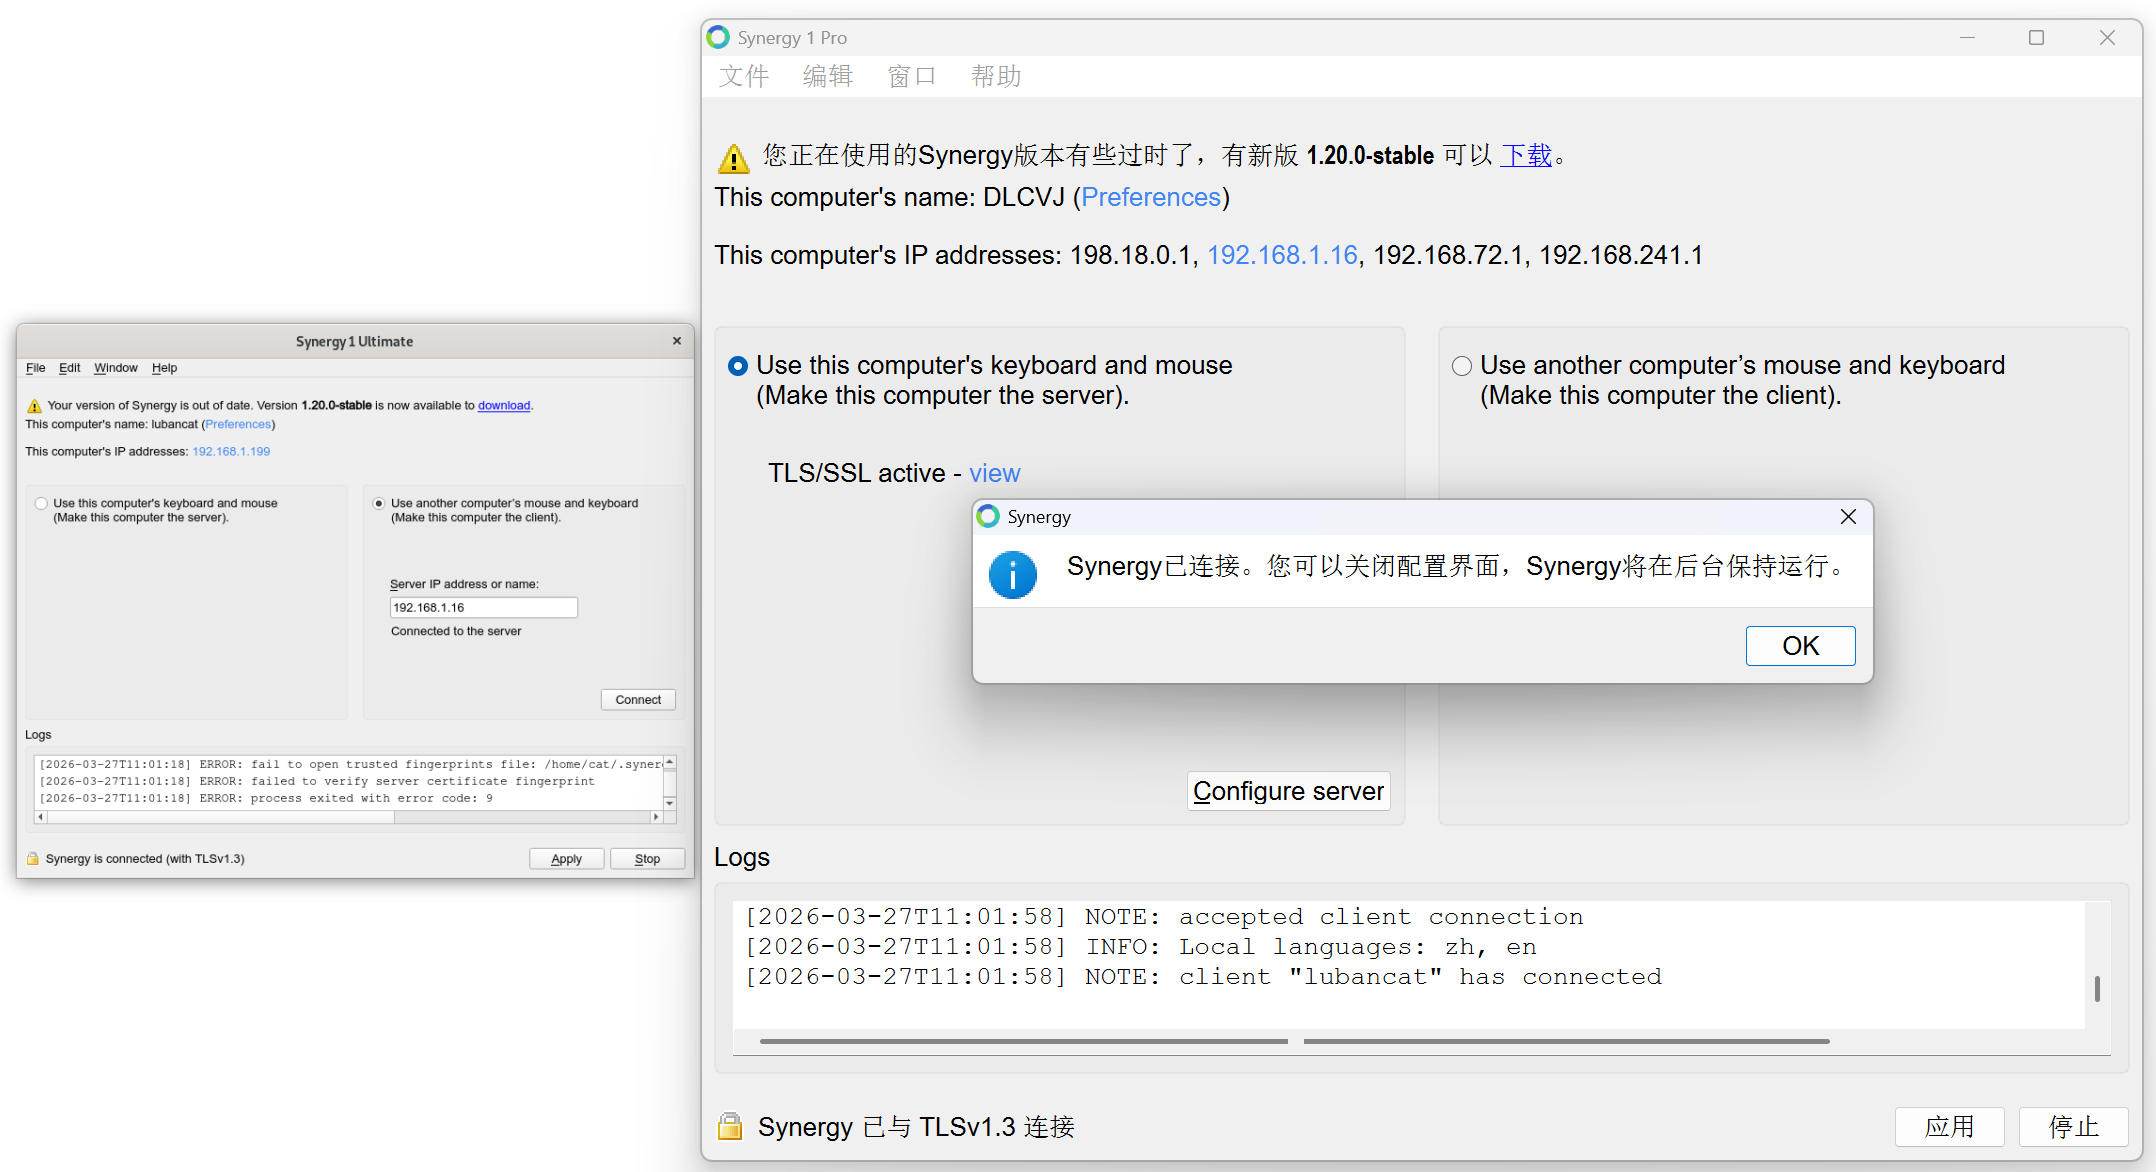Screen dimensions: 2156x1172
Task: Close the Synergy connected message dialog
Action: [x=1848, y=517]
